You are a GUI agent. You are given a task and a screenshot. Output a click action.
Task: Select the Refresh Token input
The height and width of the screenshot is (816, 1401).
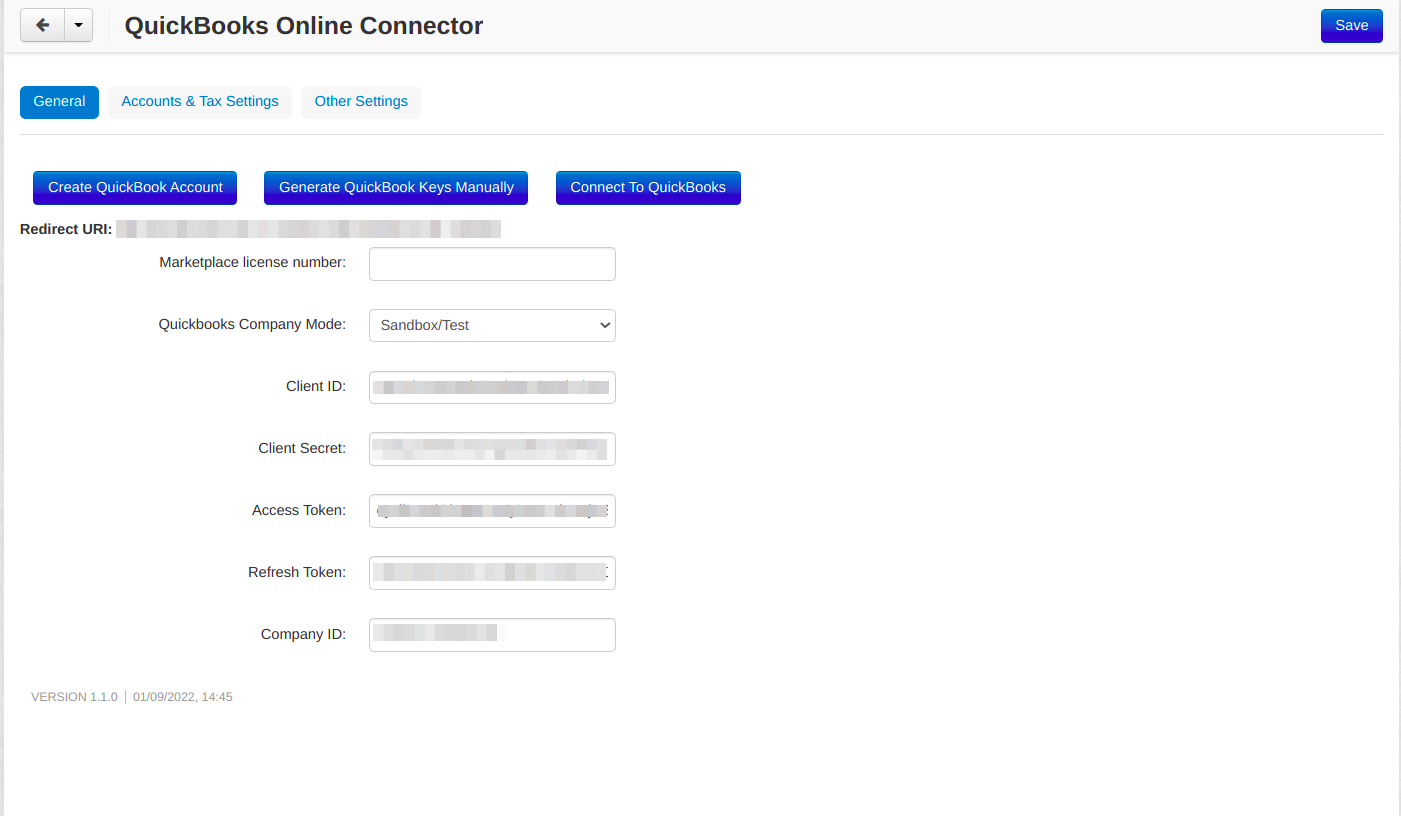pyautogui.click(x=492, y=573)
